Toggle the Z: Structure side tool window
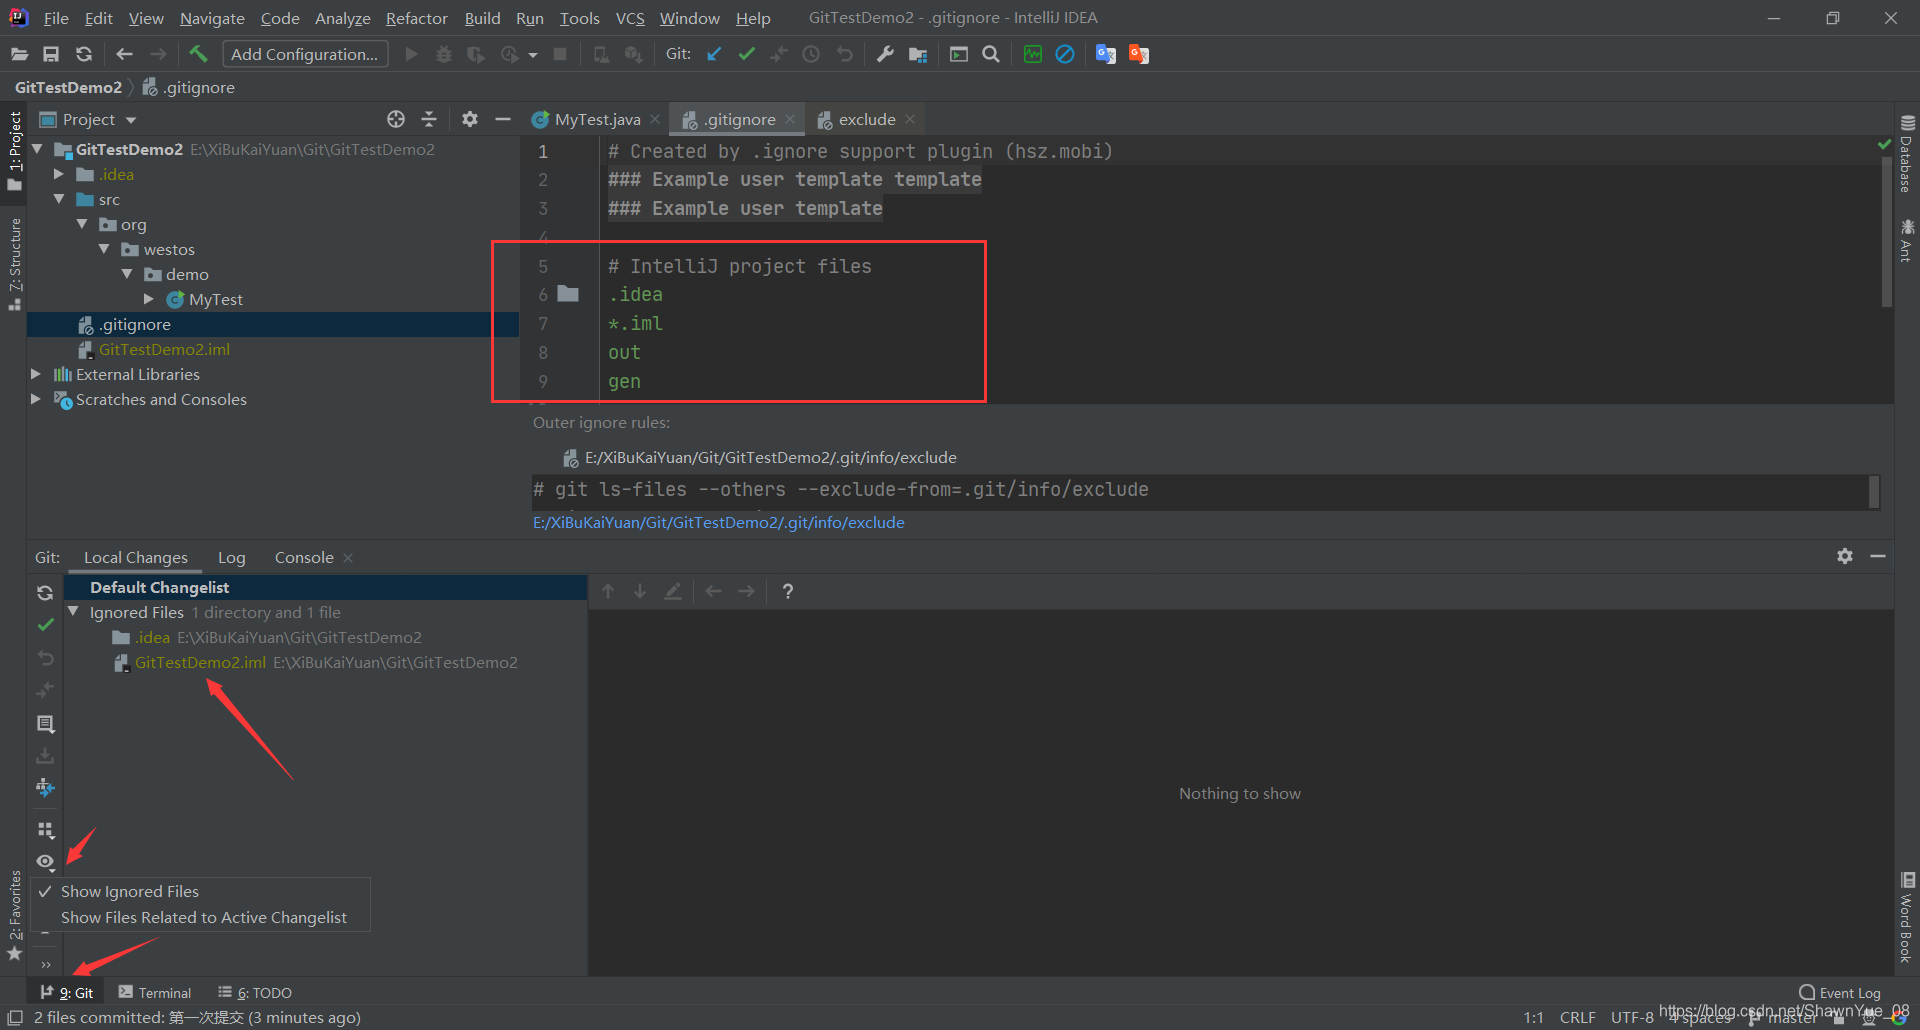Screen dimensions: 1920x1030 14,264
